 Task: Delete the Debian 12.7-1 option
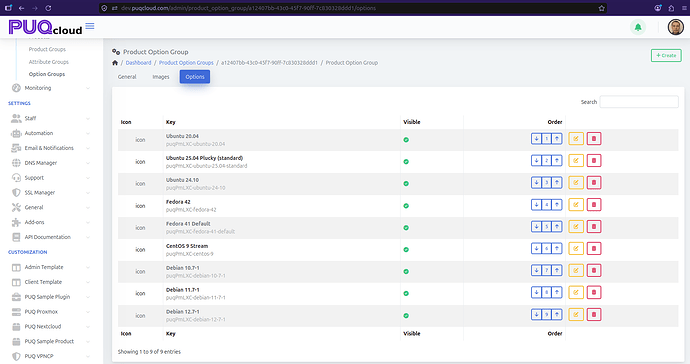pyautogui.click(x=594, y=314)
